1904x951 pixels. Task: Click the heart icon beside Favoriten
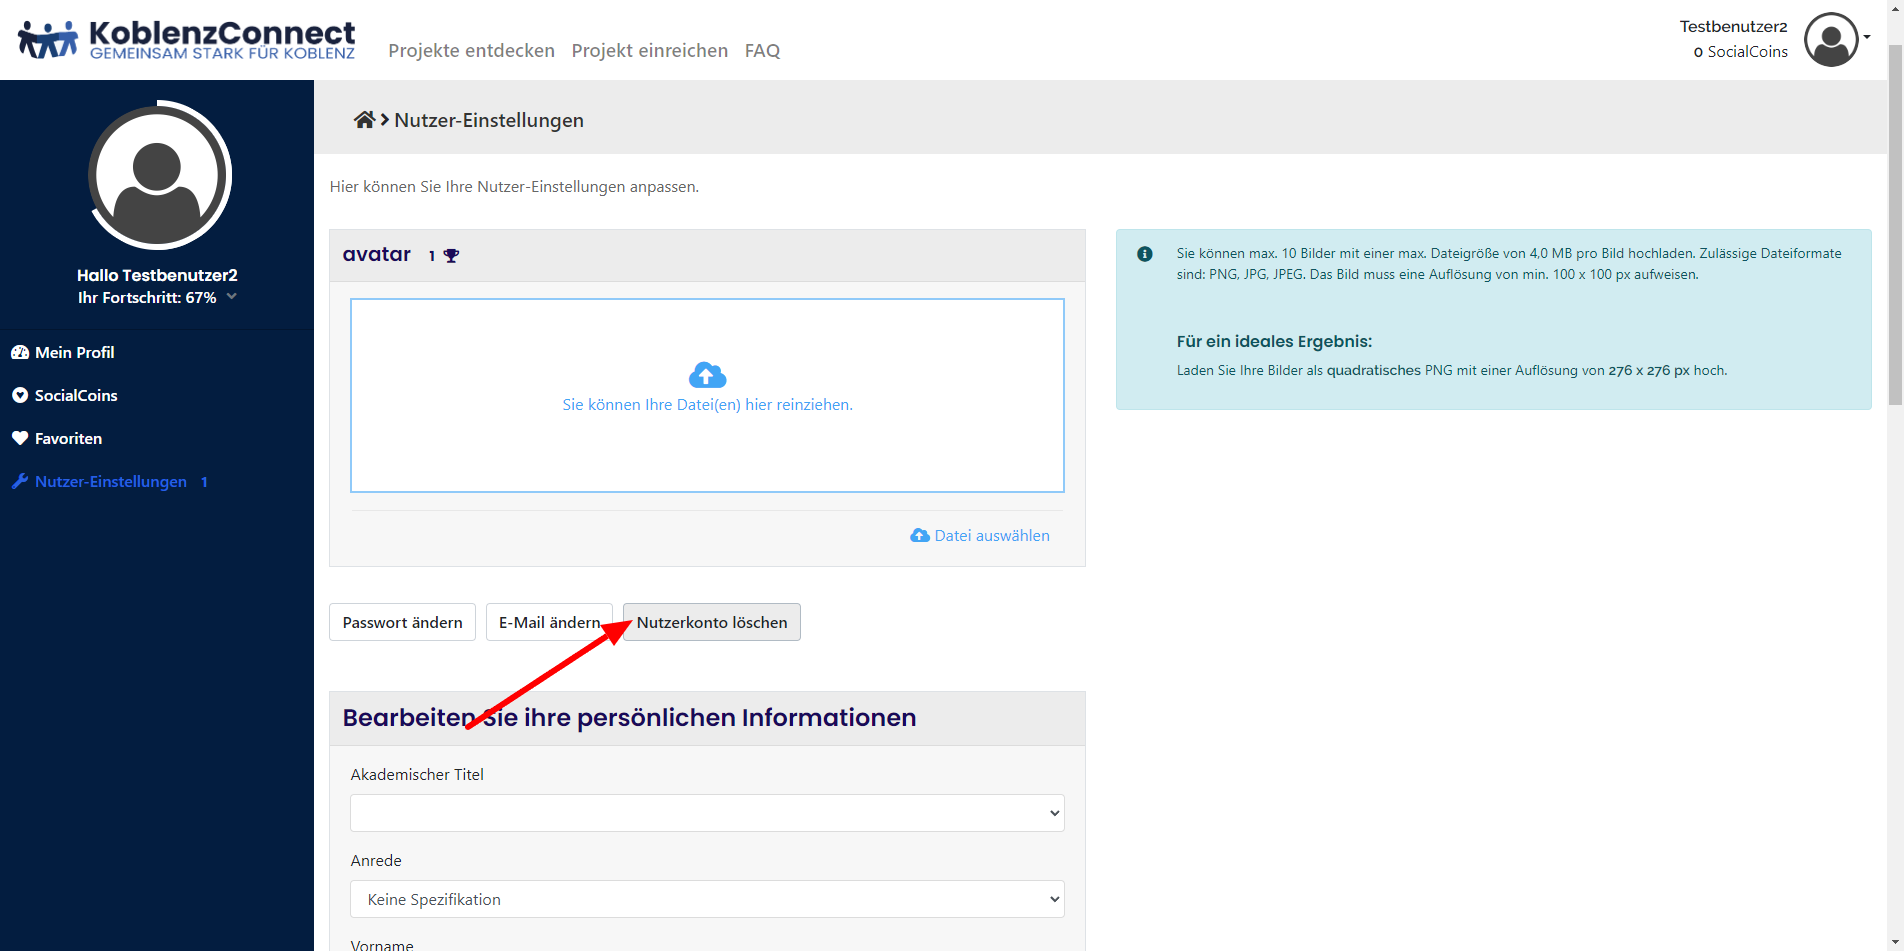point(19,439)
